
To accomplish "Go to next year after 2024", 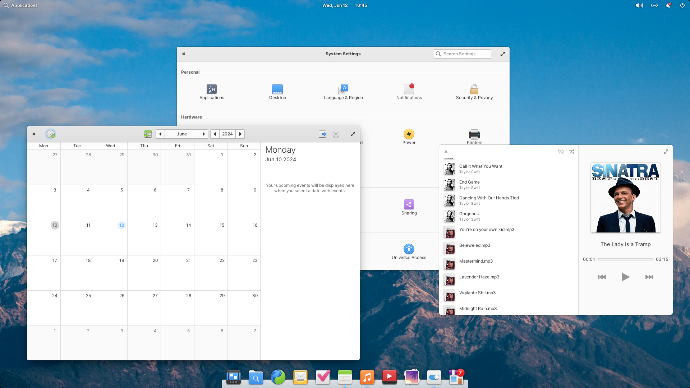I will tap(240, 134).
